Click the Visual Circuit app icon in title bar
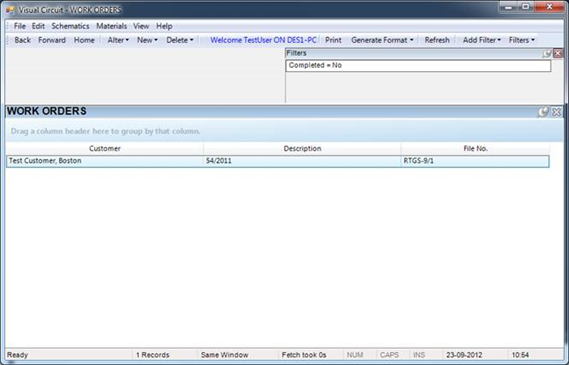This screenshot has width=569, height=365. point(11,10)
